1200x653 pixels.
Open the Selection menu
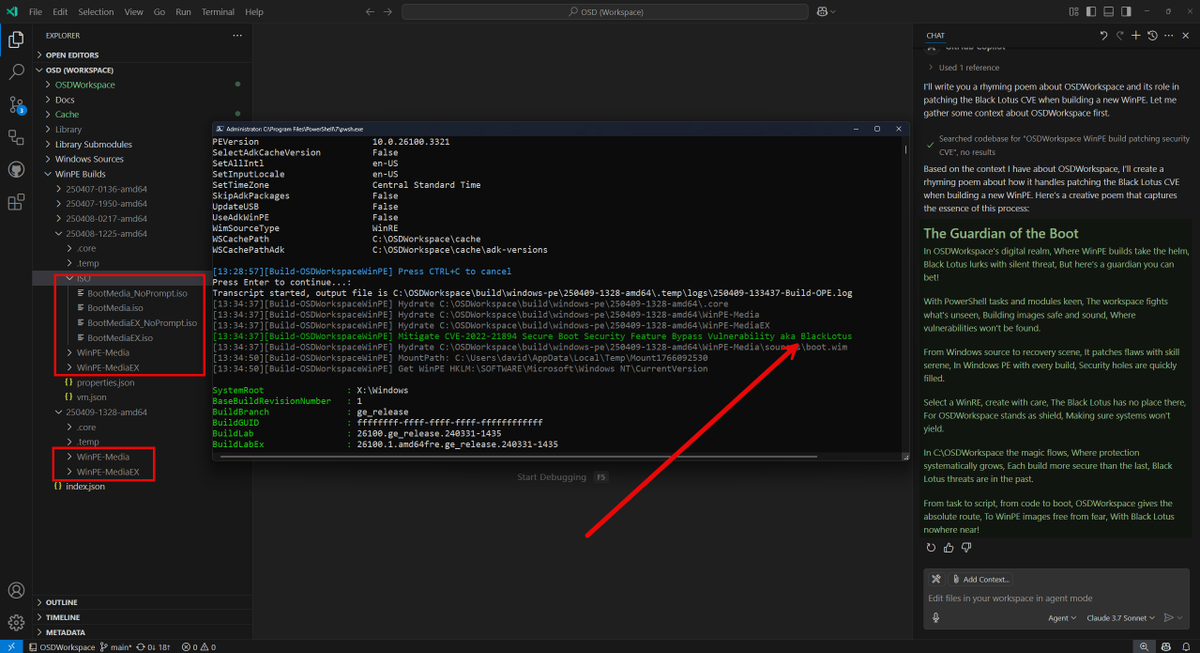tap(96, 12)
